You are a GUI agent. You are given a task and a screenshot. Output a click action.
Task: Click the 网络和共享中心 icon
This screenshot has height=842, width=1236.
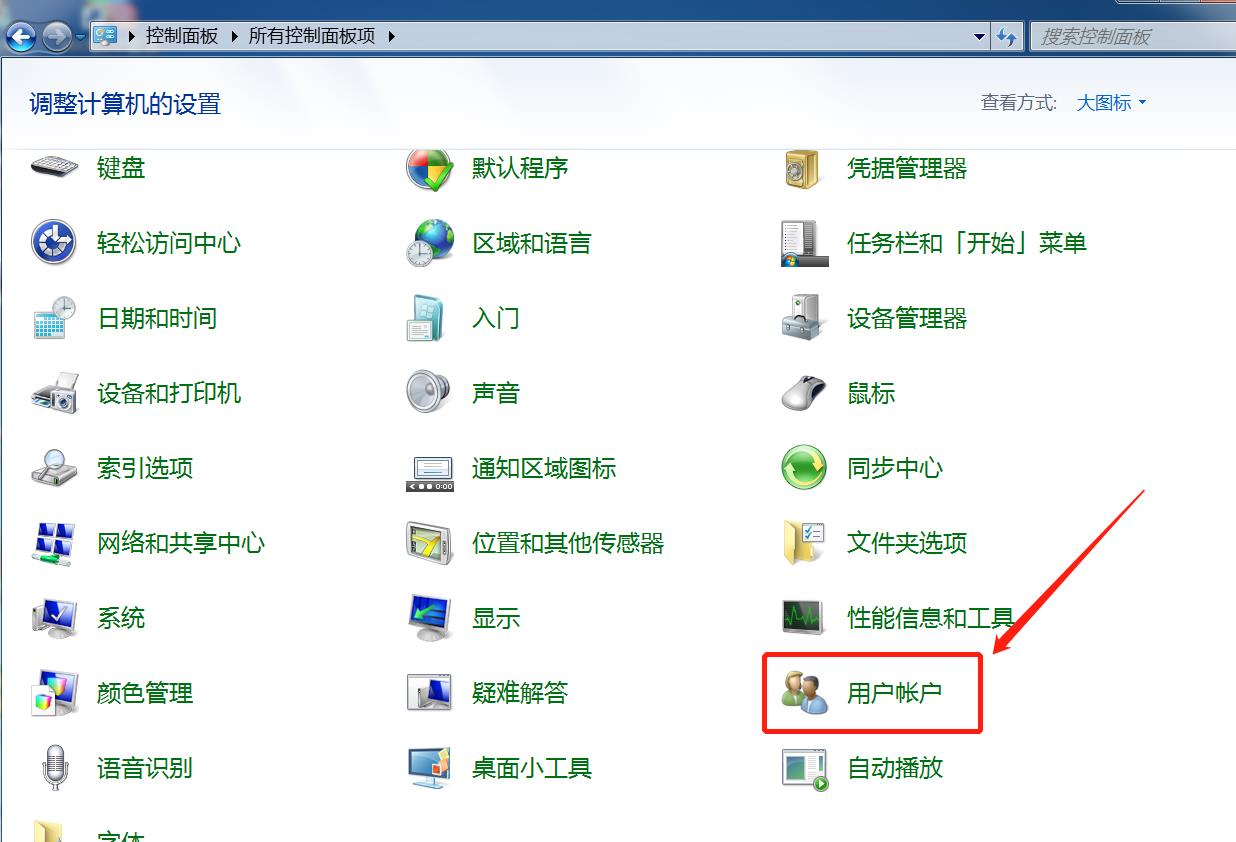point(54,543)
